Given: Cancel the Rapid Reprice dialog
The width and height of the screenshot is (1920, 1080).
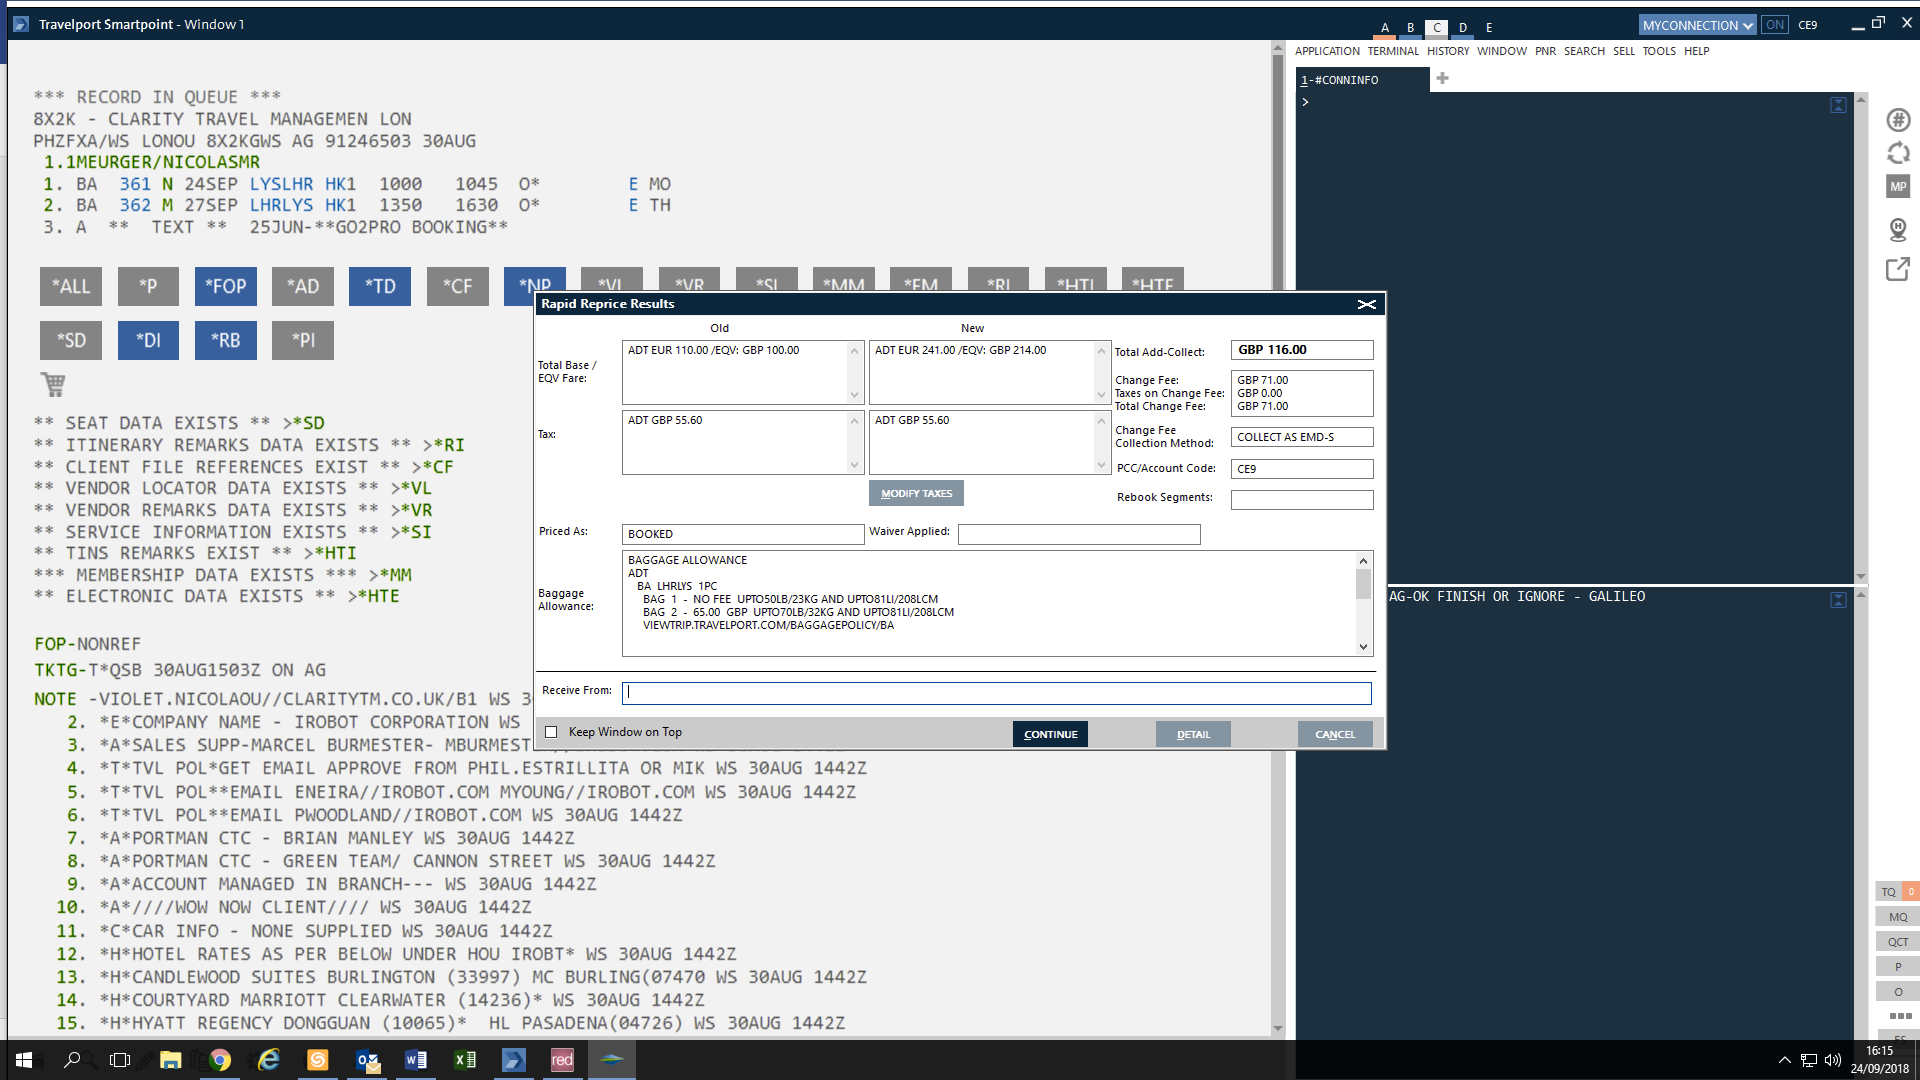Looking at the screenshot, I should coord(1335,734).
